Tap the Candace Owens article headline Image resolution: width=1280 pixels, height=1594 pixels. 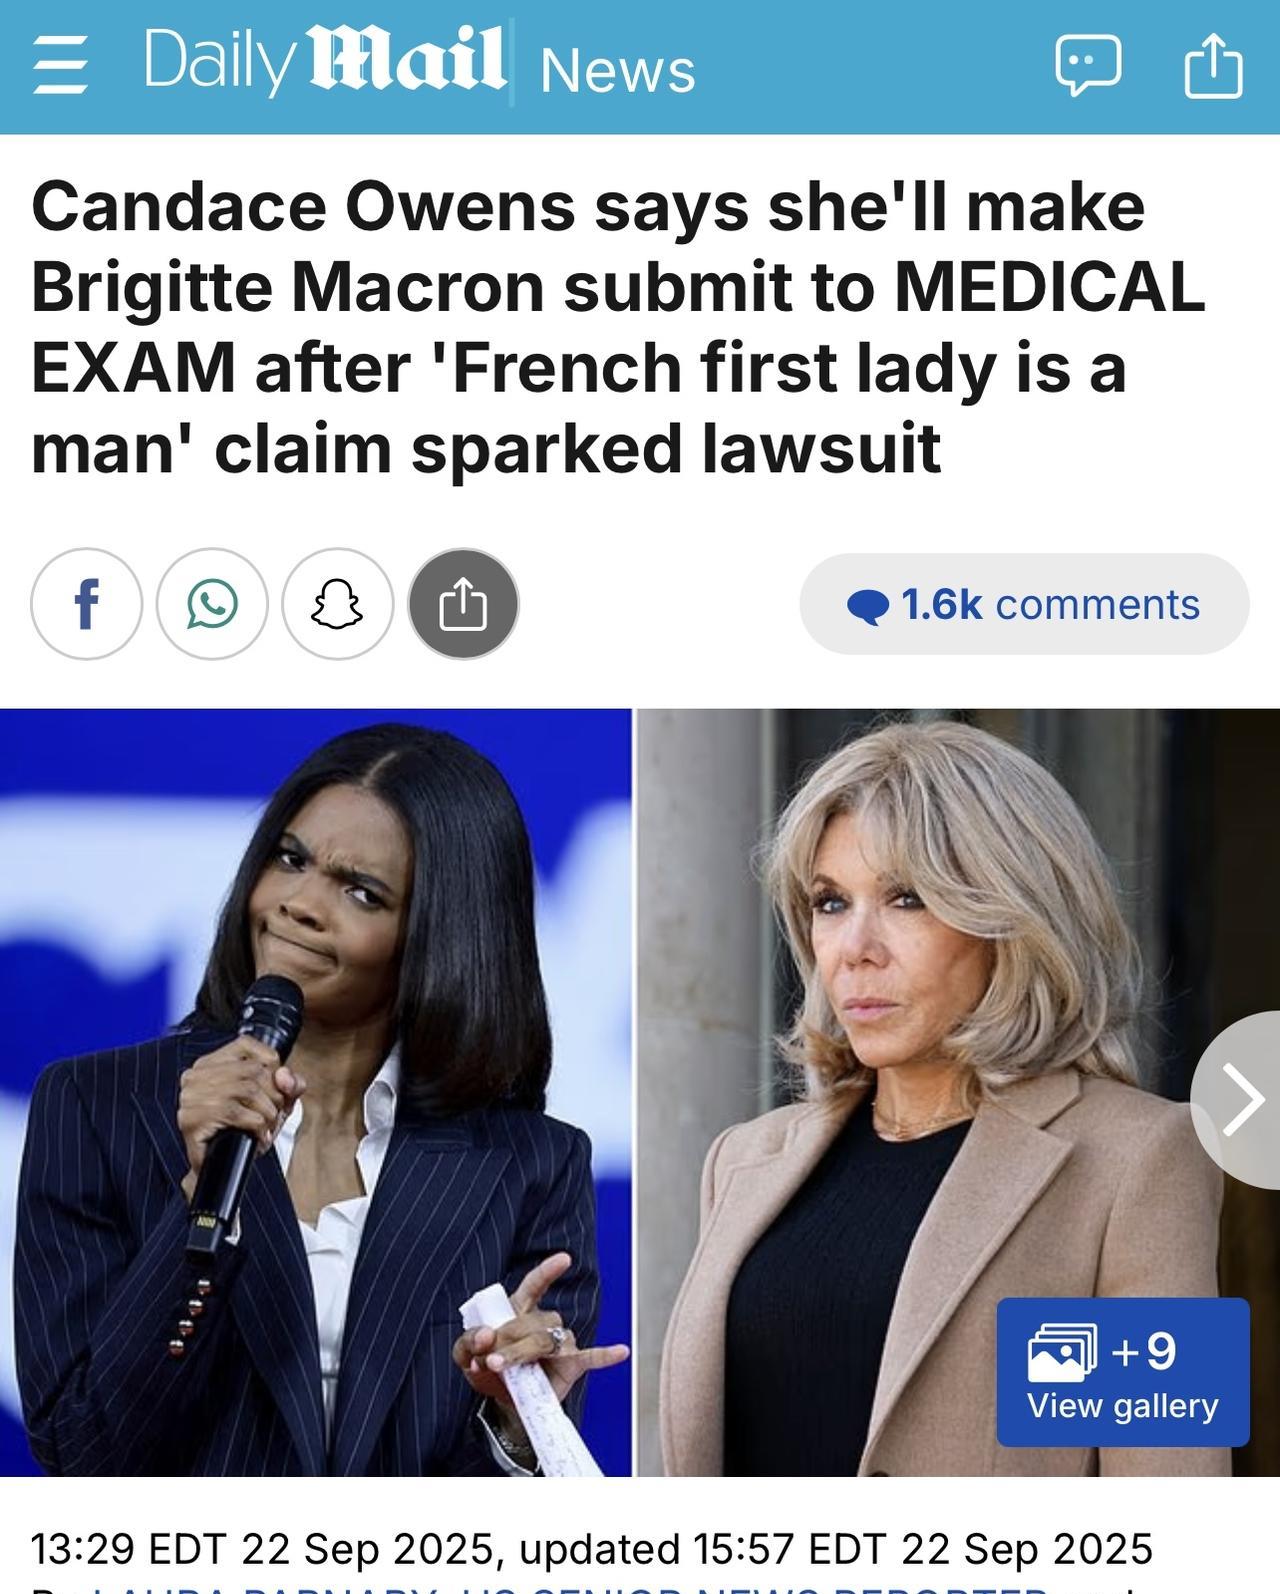point(618,327)
